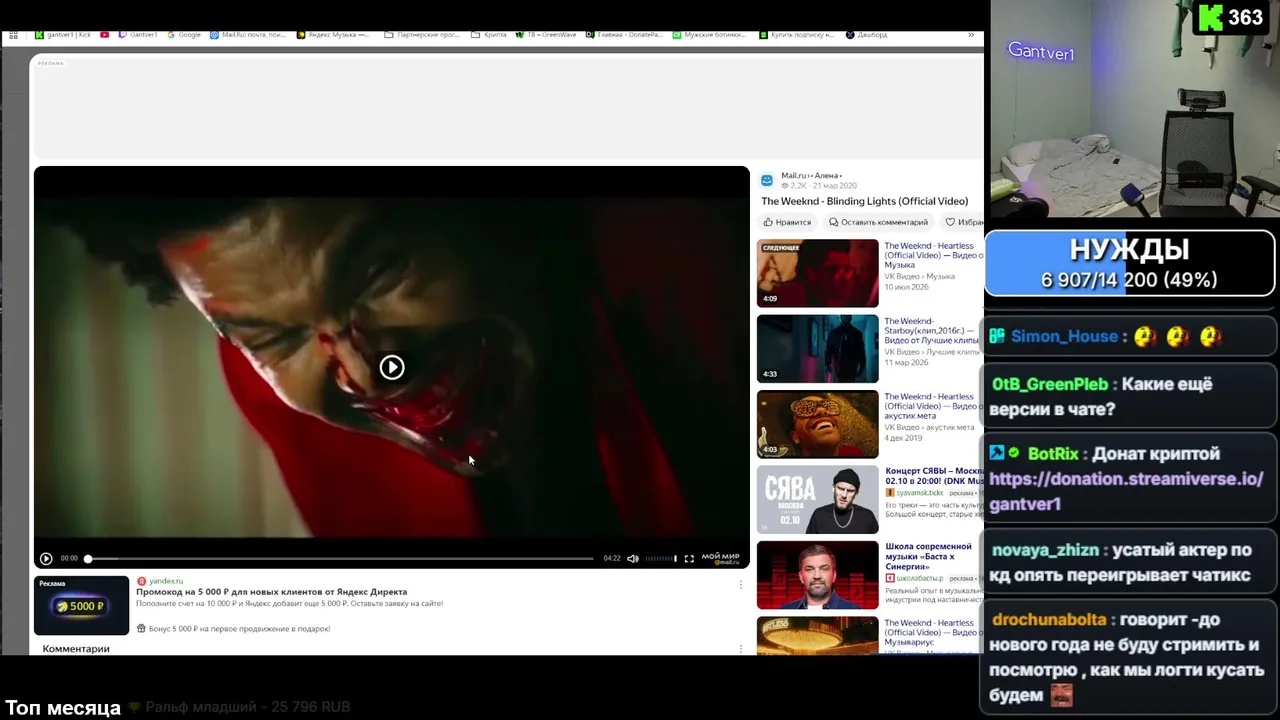Click the Комментарии section heading
The height and width of the screenshot is (720, 1280).
pos(76,649)
